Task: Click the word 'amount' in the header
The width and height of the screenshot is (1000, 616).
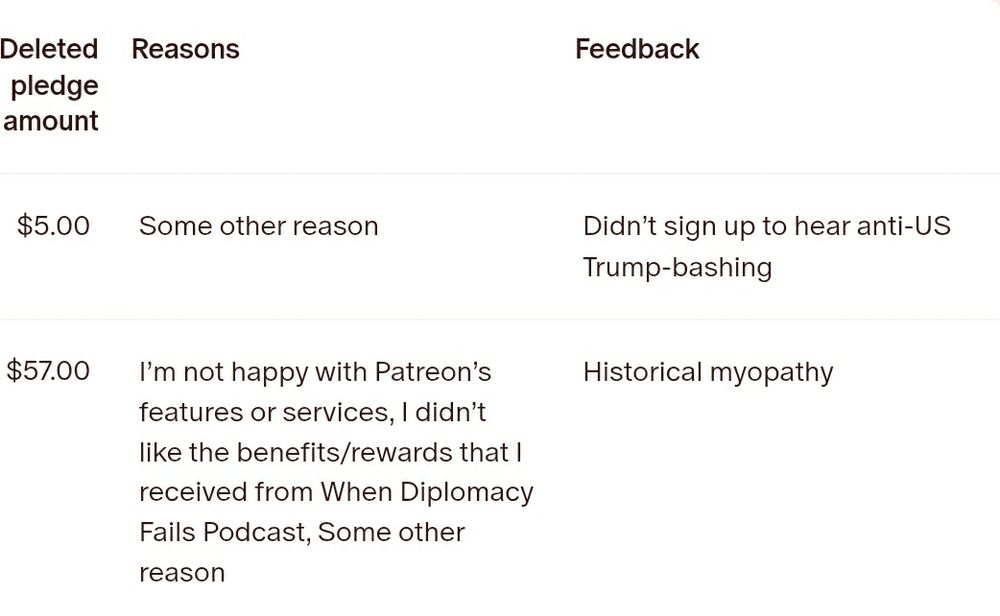Action: point(50,121)
